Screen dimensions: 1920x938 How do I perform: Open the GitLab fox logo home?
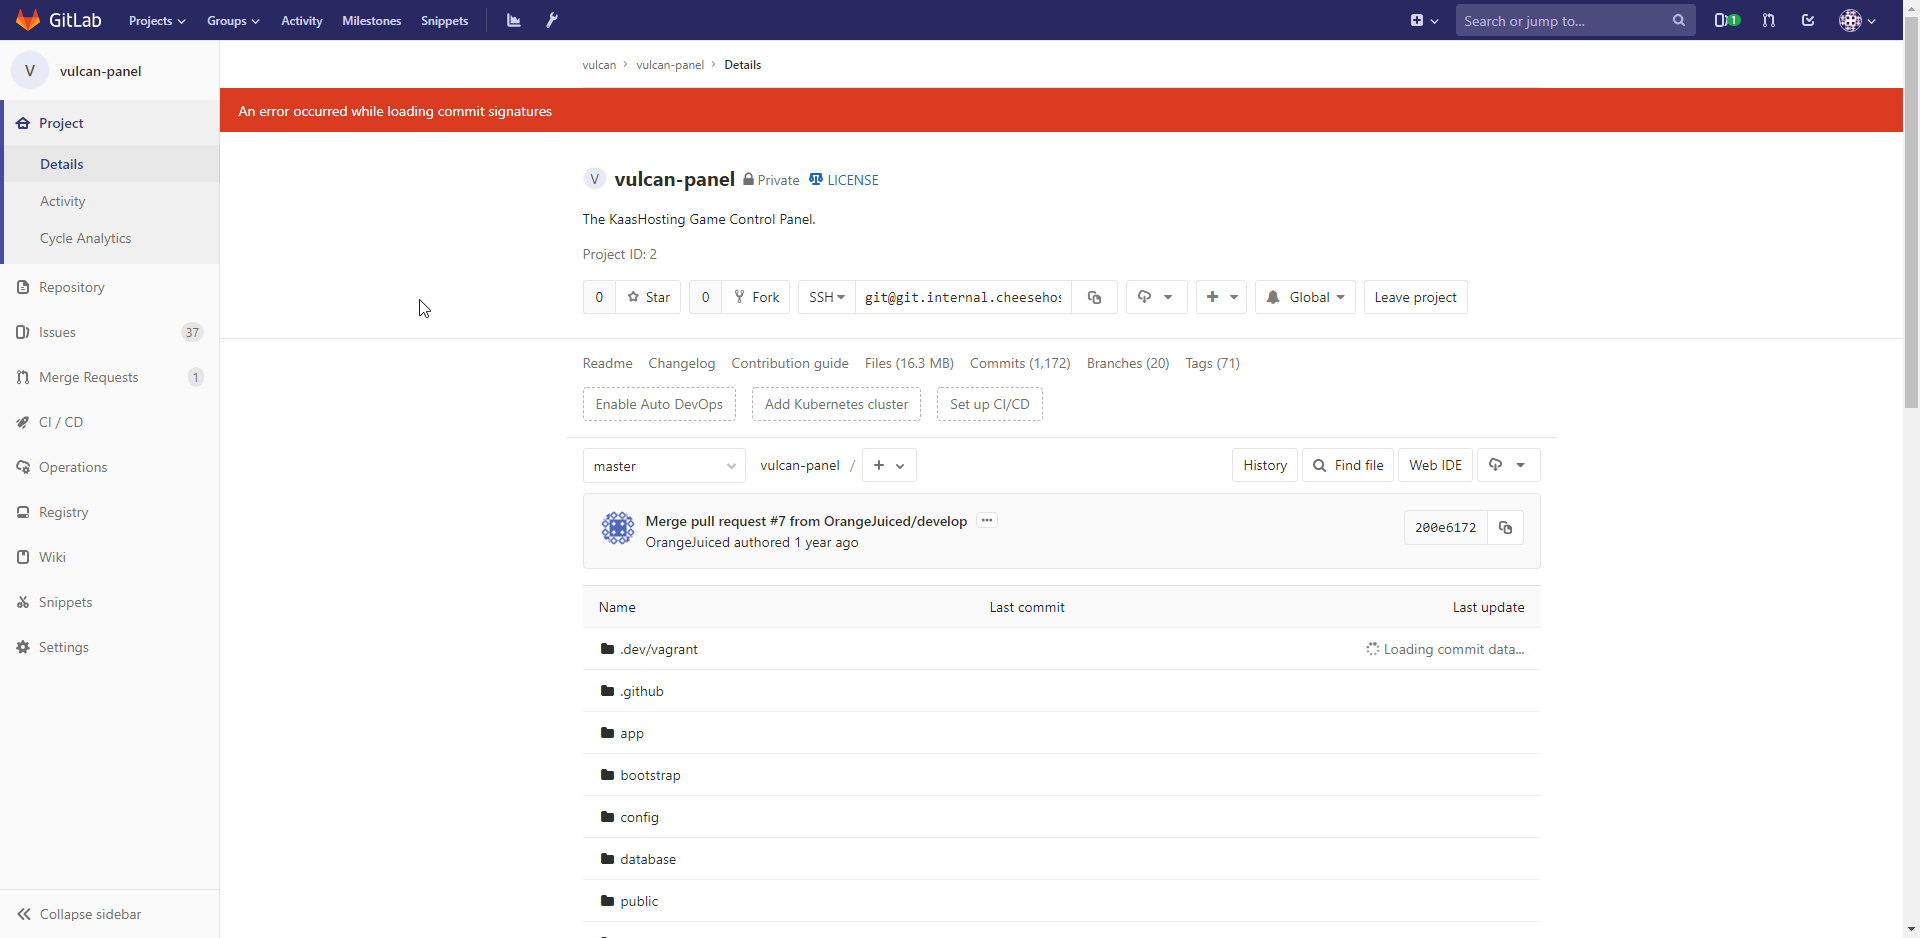tap(28, 20)
